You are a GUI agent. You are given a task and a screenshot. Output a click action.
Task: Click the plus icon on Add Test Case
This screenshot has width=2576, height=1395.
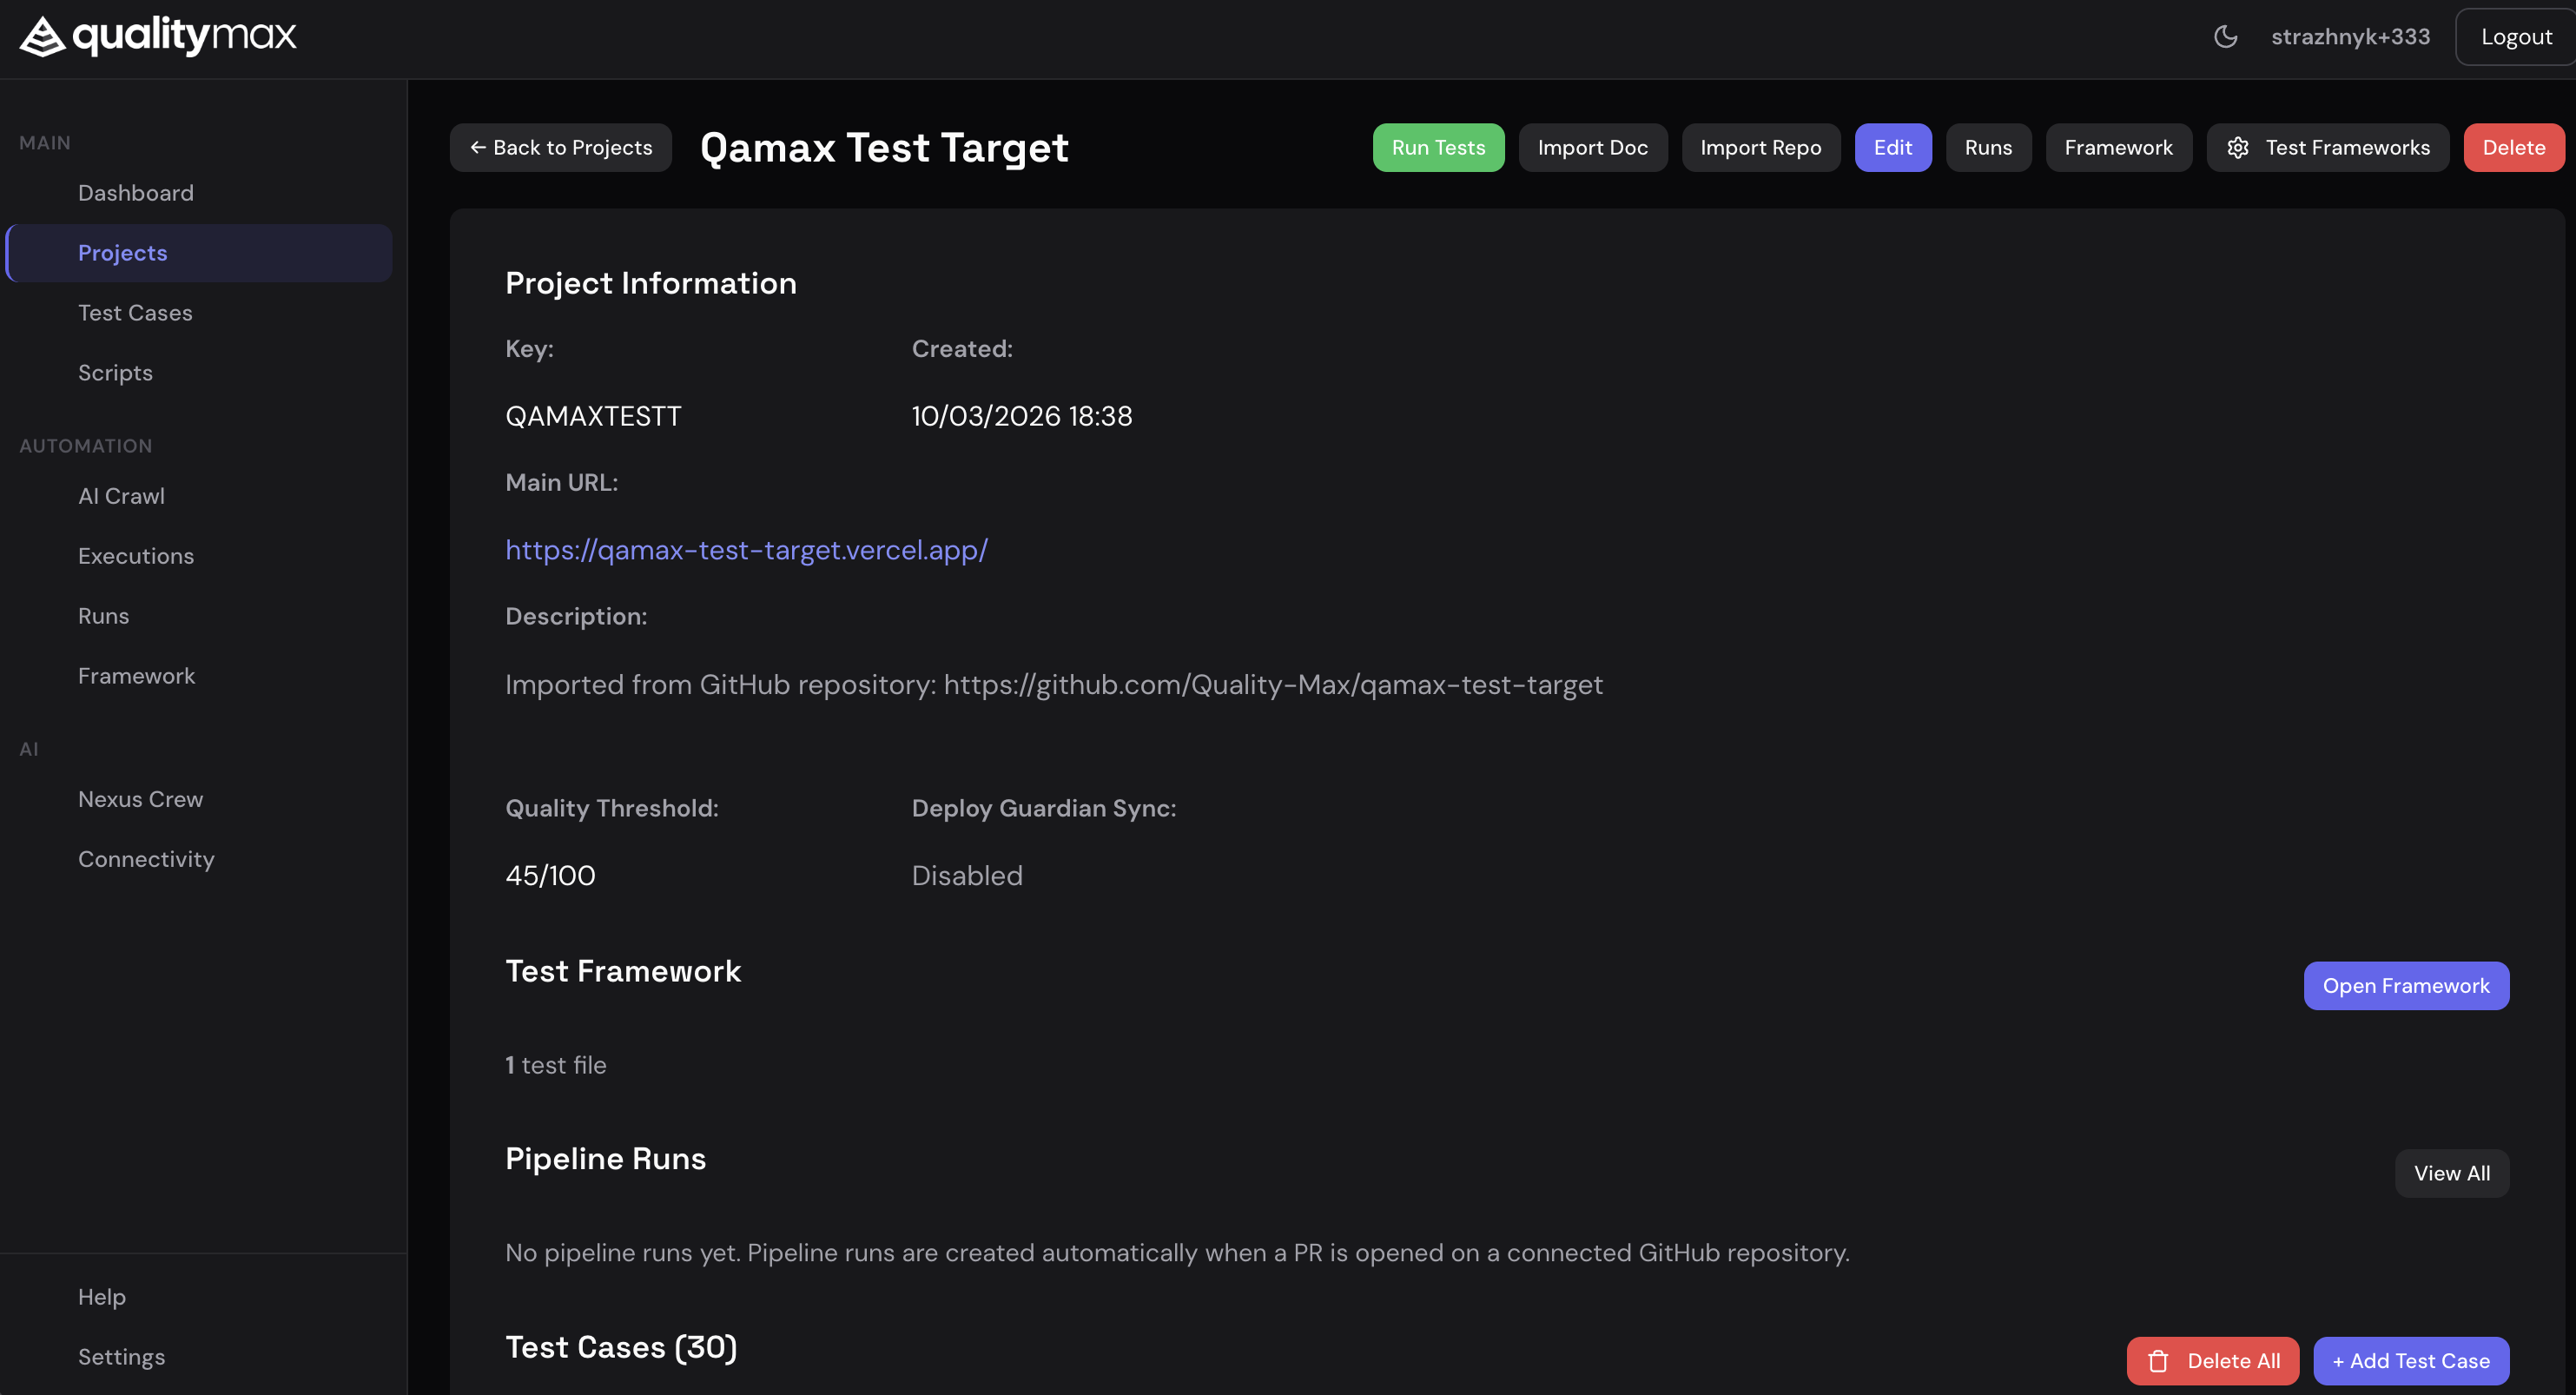pyautogui.click(x=2340, y=1361)
